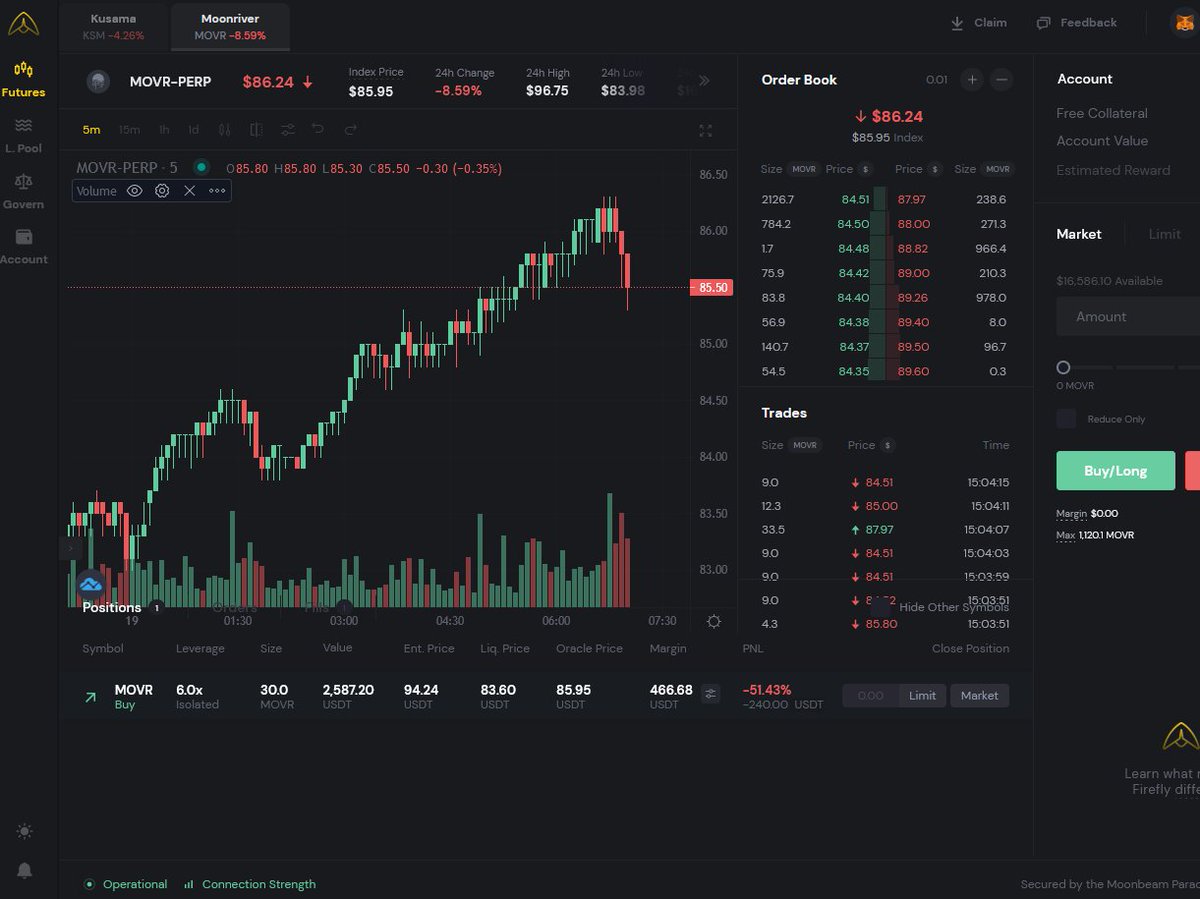The height and width of the screenshot is (899, 1200).
Task: Click the green market status dot
Action: tap(201, 168)
